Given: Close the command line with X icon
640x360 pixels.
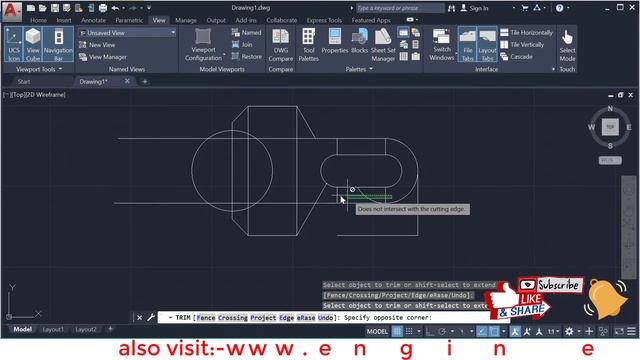Looking at the screenshot, I should click(140, 318).
